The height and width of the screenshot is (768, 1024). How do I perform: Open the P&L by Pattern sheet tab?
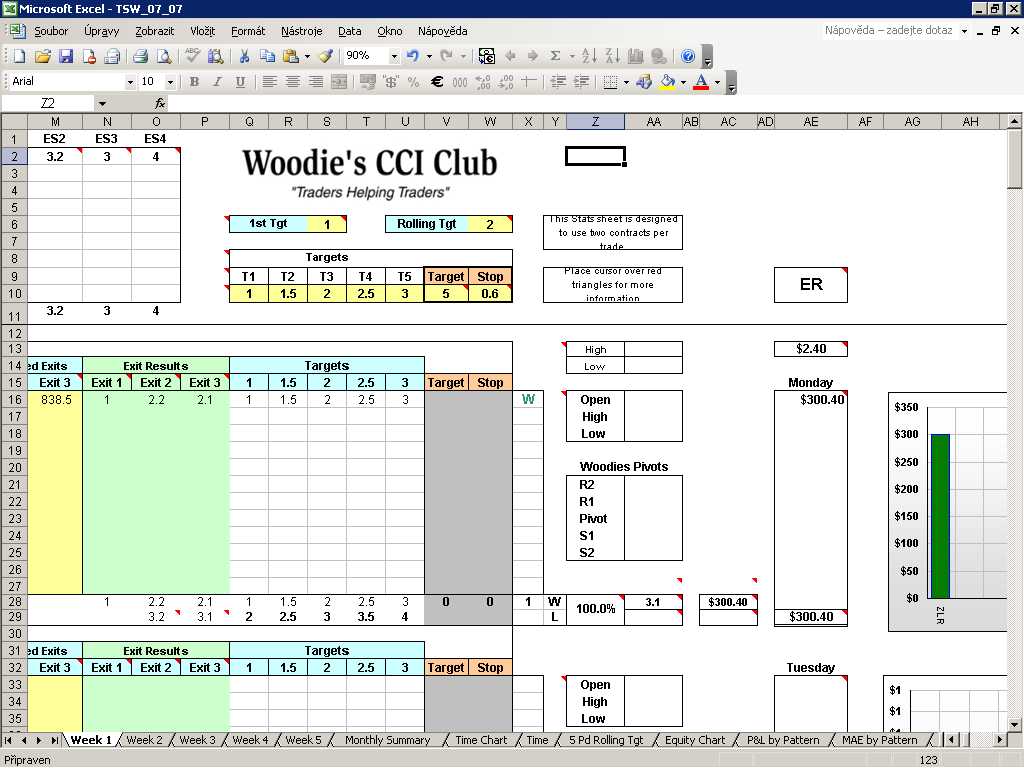782,740
